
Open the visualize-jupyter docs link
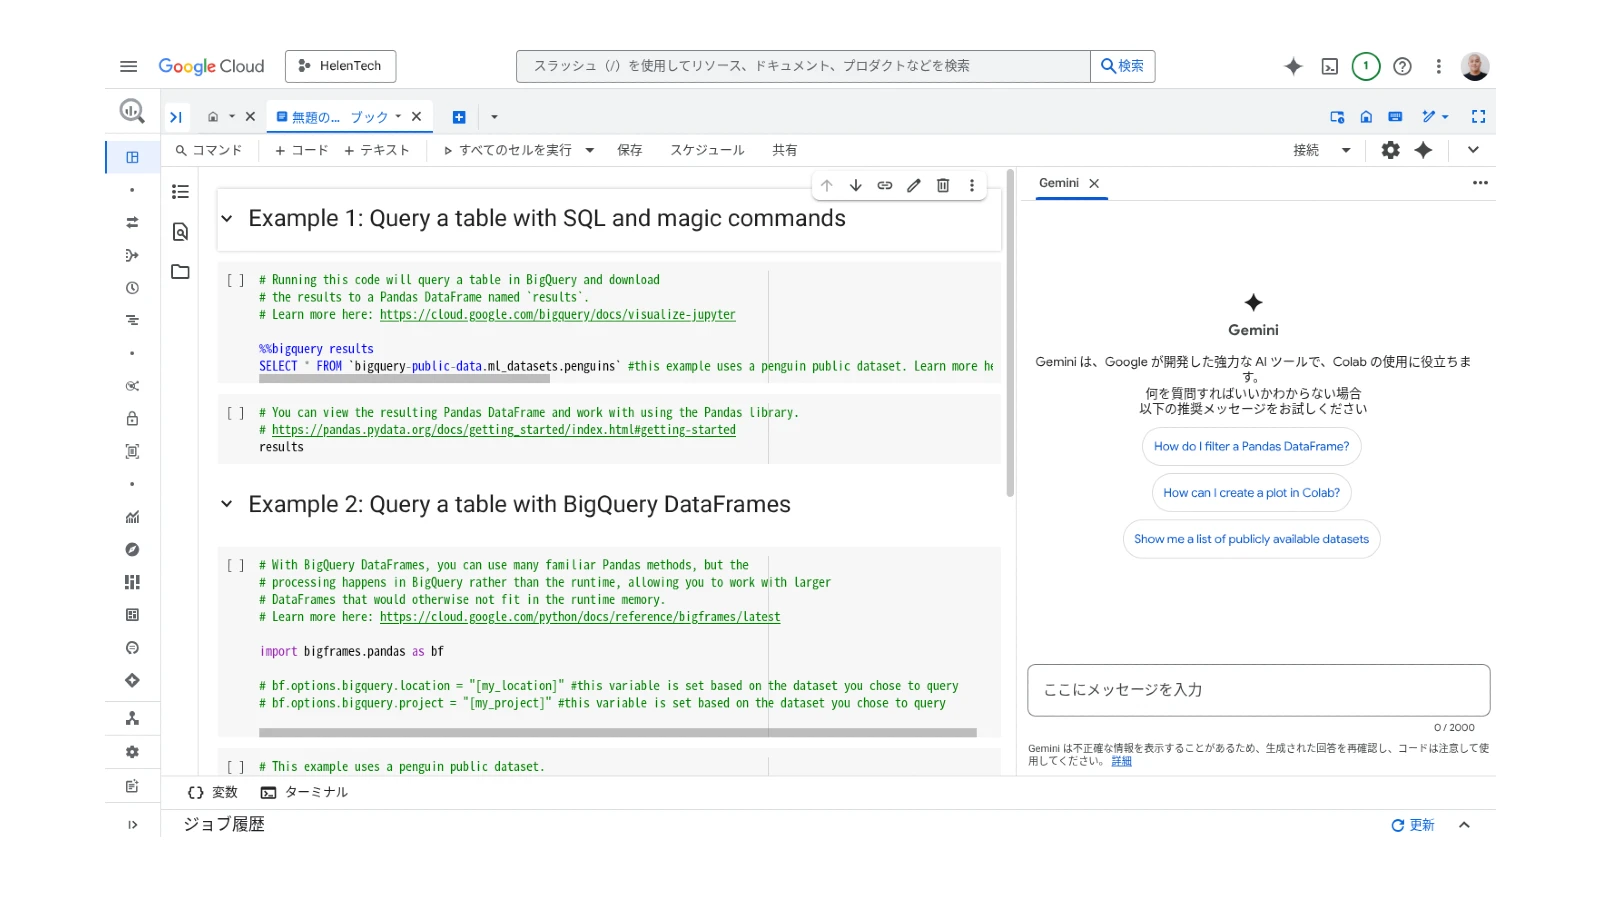pos(557,314)
